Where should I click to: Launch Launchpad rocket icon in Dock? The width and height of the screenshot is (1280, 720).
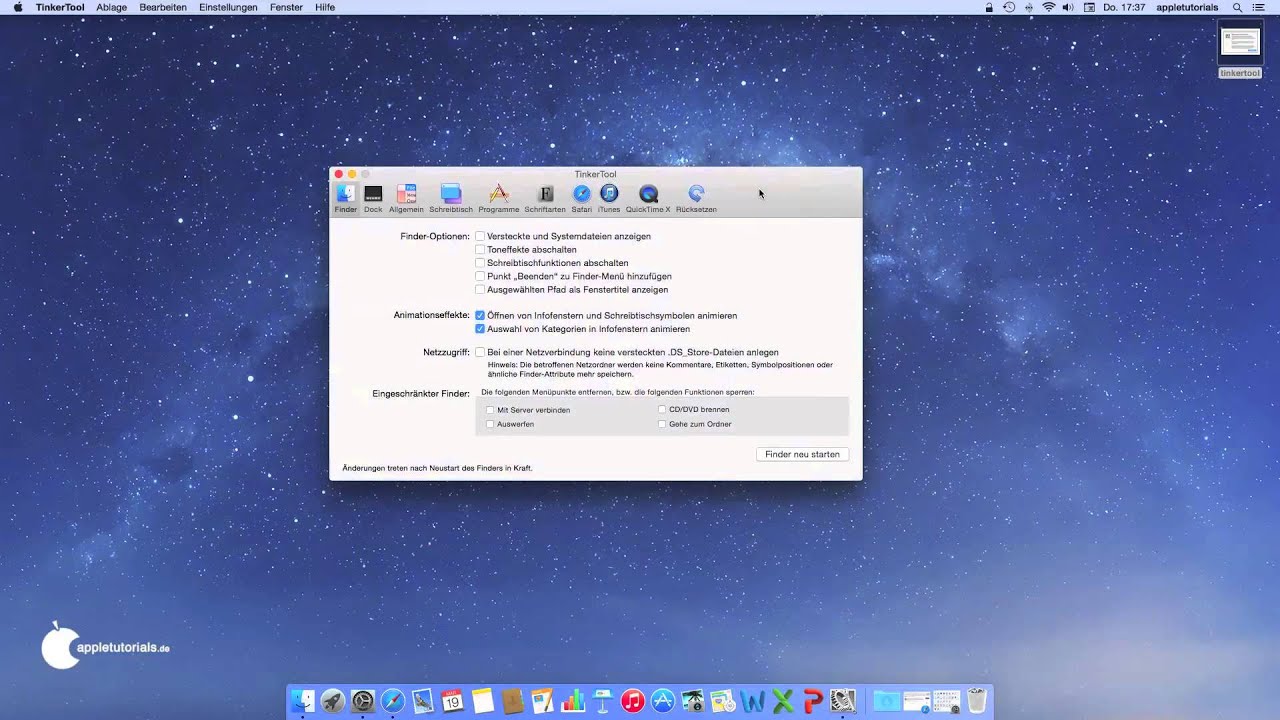[x=333, y=701]
